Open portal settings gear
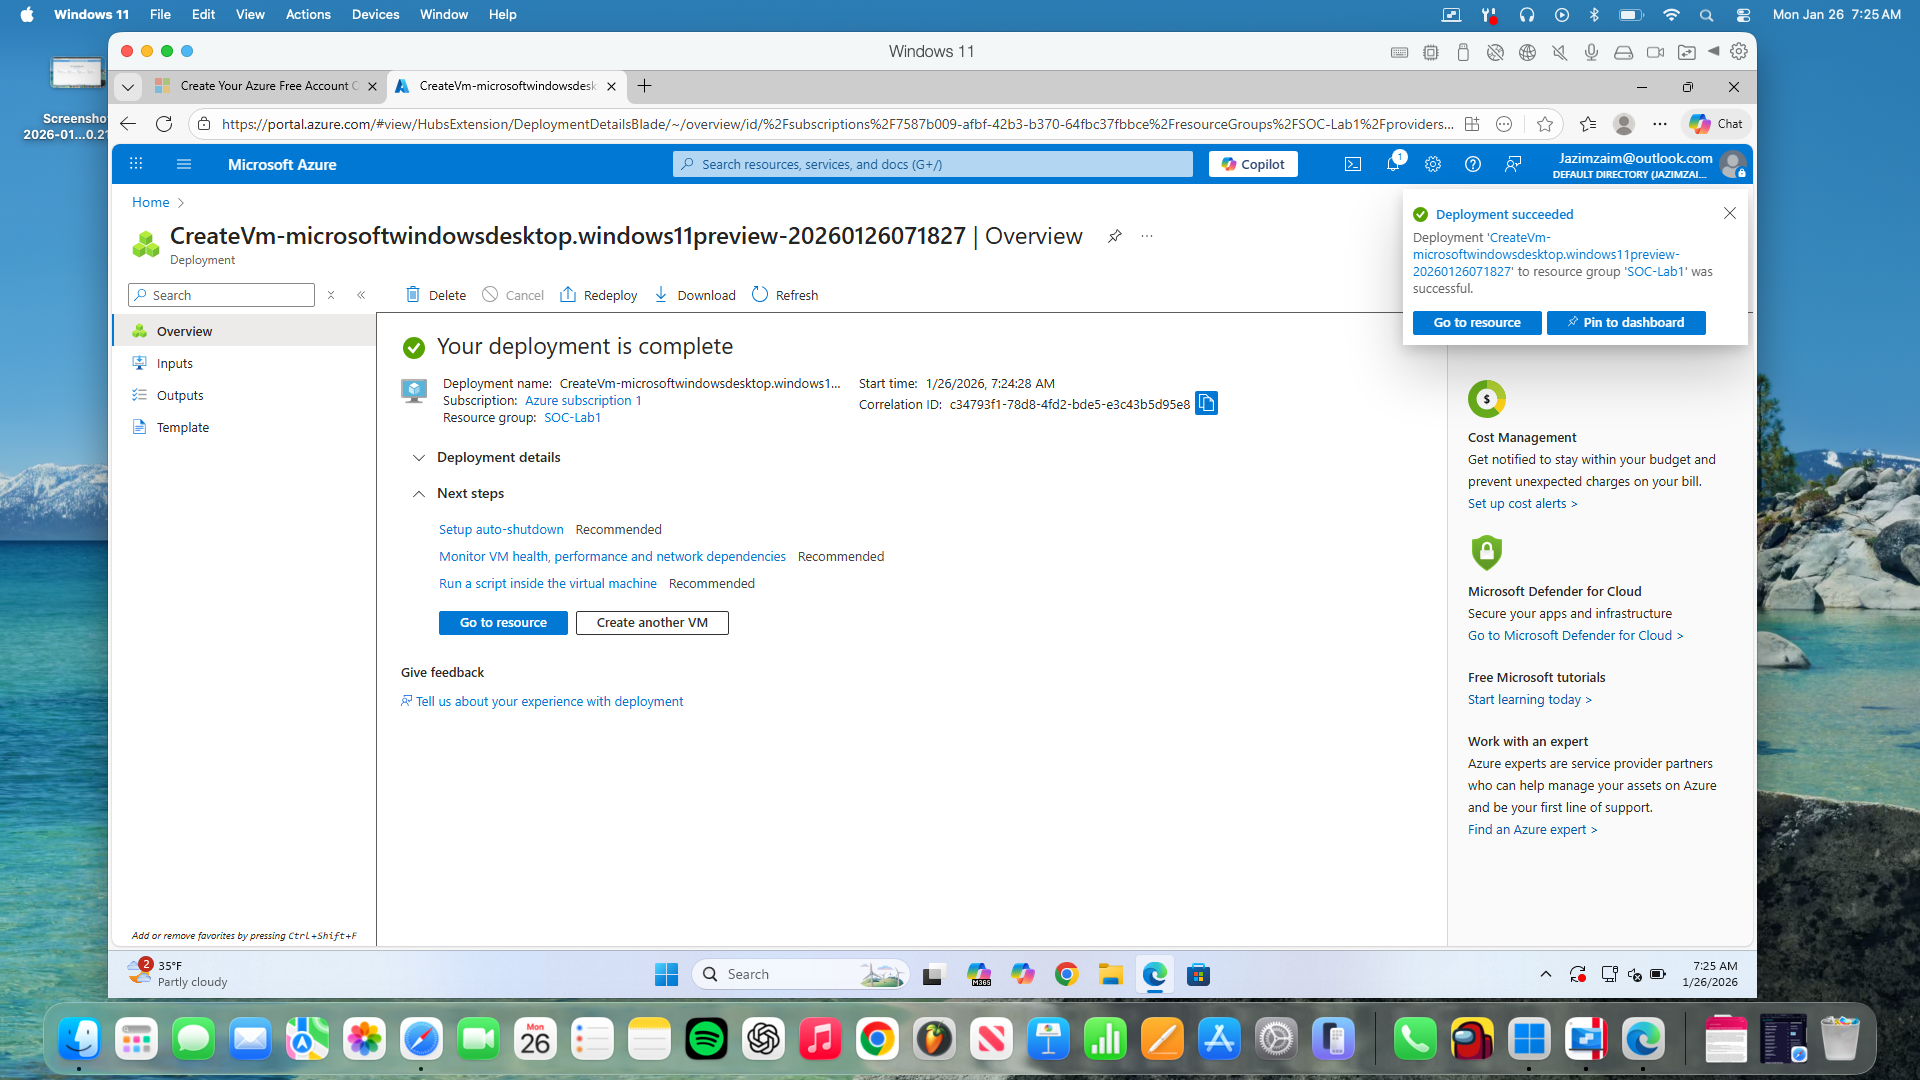Viewport: 1920px width, 1080px height. coord(1433,164)
